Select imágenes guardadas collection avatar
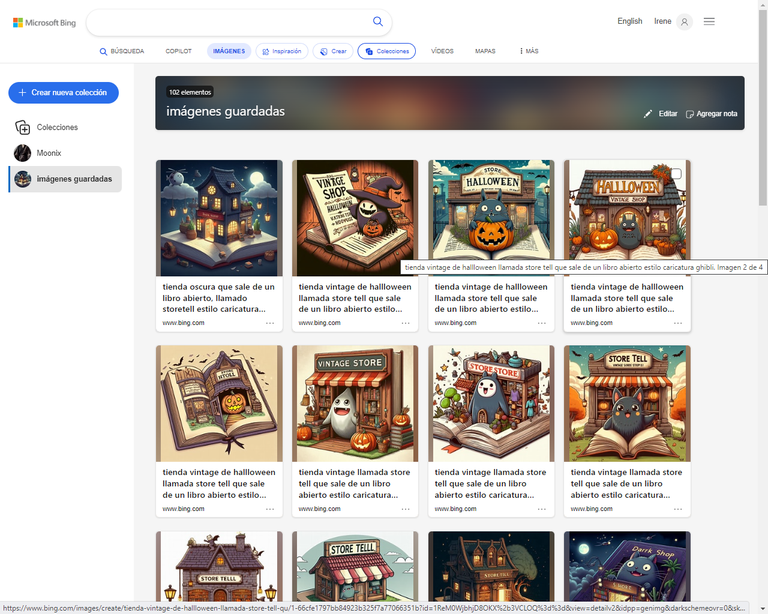This screenshot has height=614, width=768. point(23,179)
